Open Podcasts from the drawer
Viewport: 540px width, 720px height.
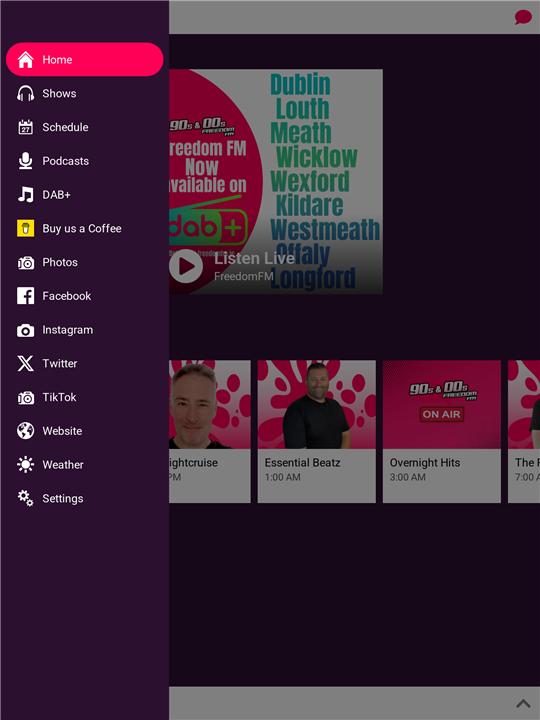[x=84, y=161]
